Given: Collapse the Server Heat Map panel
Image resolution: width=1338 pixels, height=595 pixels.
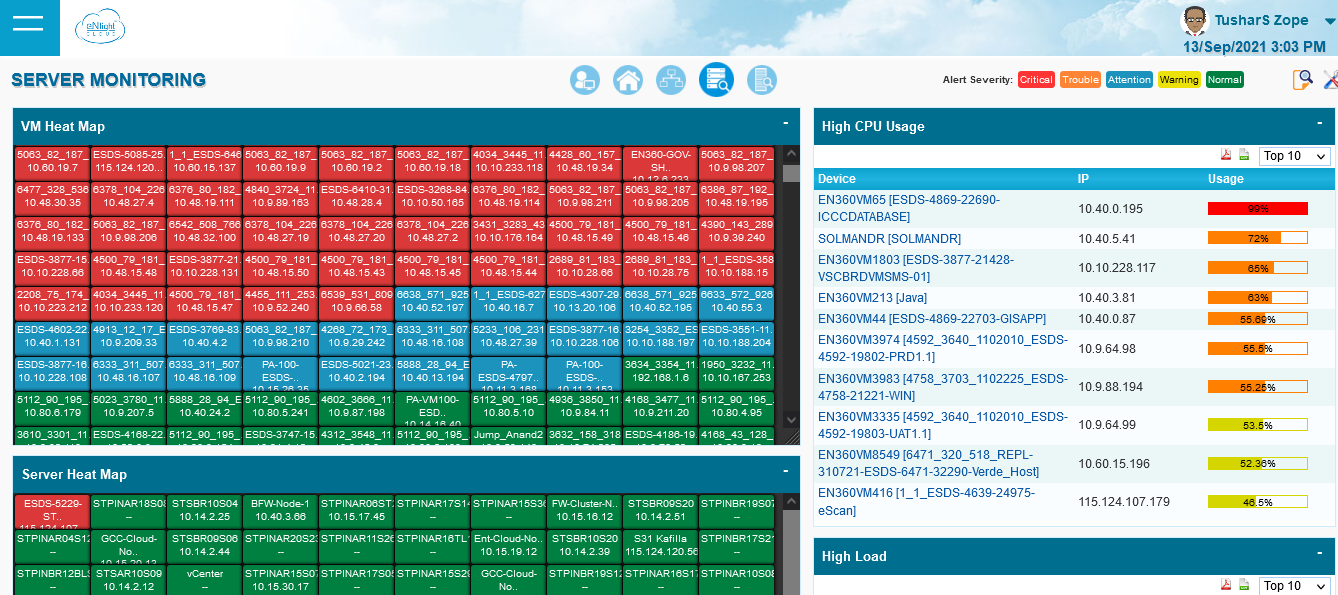Looking at the screenshot, I should pyautogui.click(x=786, y=472).
